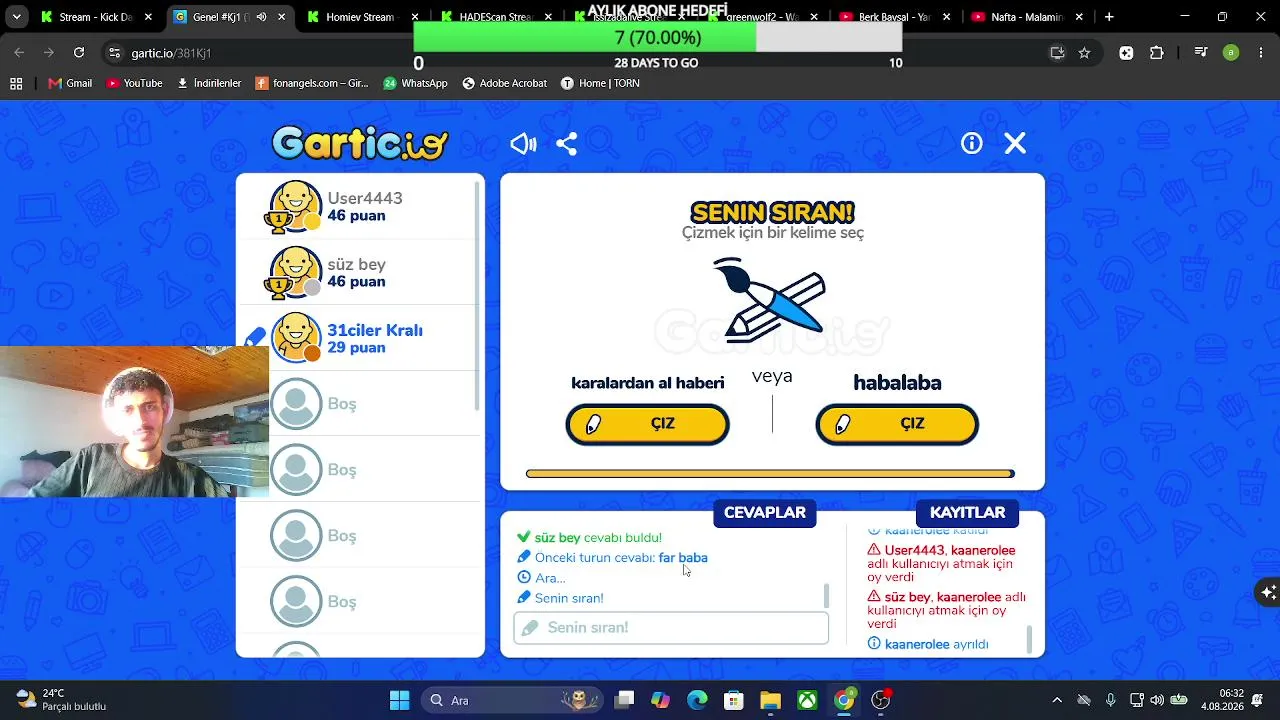Reload the gartic.io page
Image resolution: width=1280 pixels, height=720 pixels.
(x=79, y=53)
